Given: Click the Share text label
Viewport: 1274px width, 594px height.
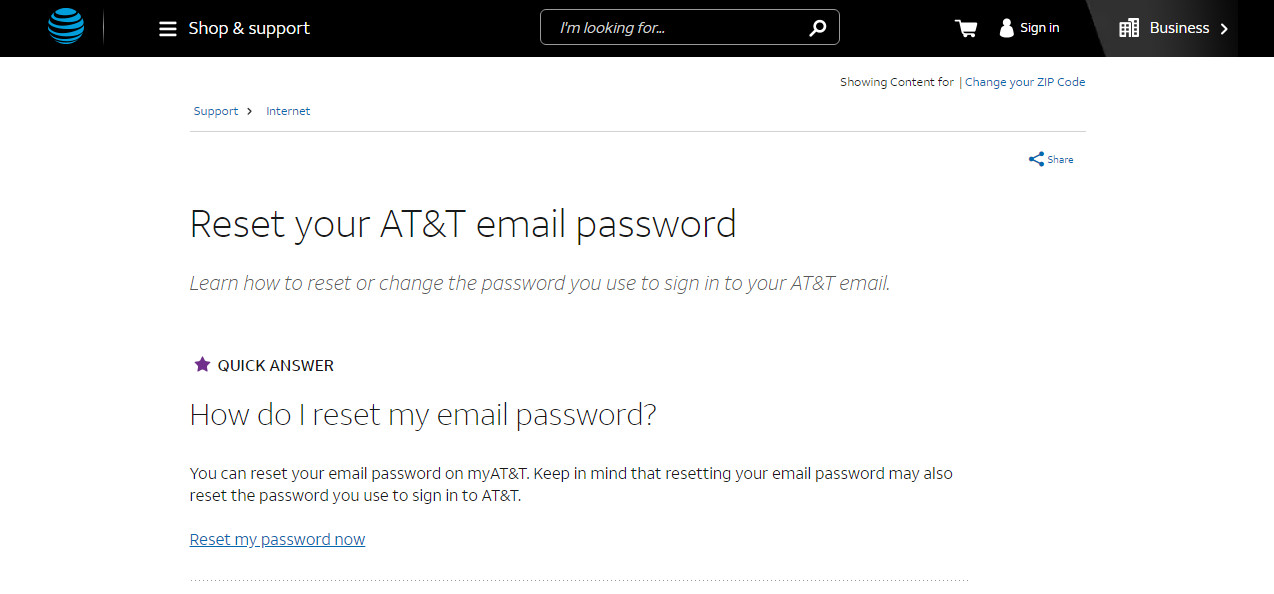Looking at the screenshot, I should point(1058,159).
